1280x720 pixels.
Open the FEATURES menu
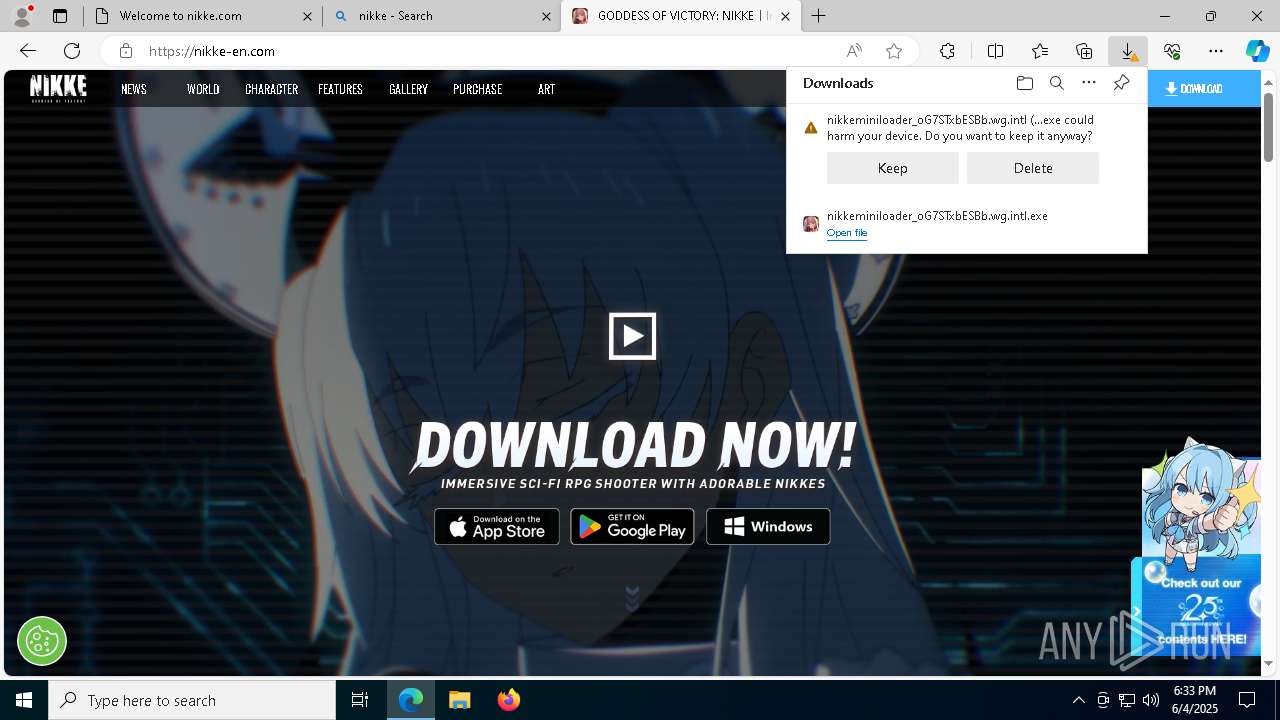340,89
